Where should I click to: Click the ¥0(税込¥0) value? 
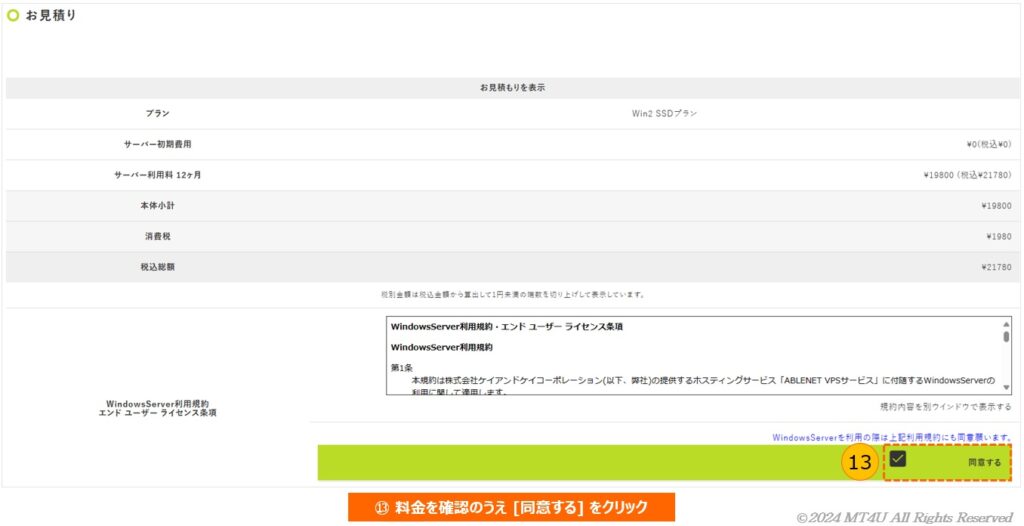pos(989,144)
